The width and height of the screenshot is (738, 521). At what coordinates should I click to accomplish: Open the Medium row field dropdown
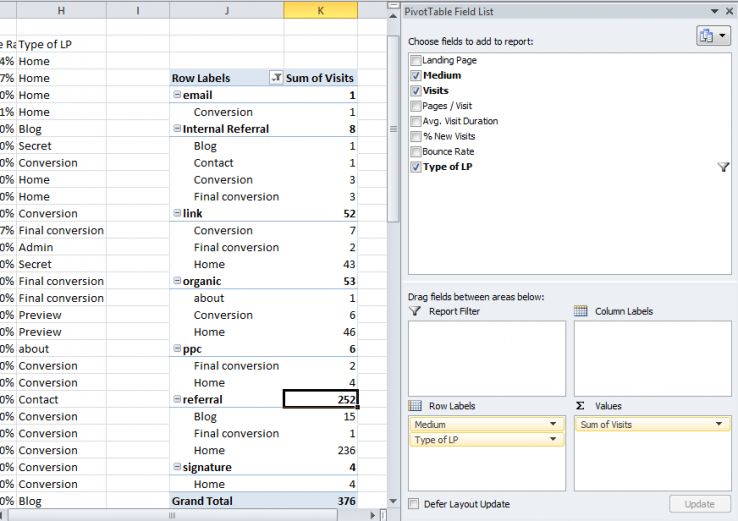point(552,425)
